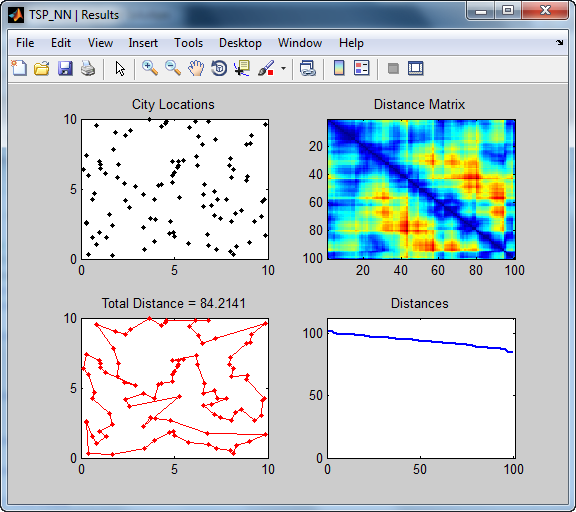The width and height of the screenshot is (576, 512).
Task: Click the dock figure arrow in menu bar
Action: coord(559,43)
